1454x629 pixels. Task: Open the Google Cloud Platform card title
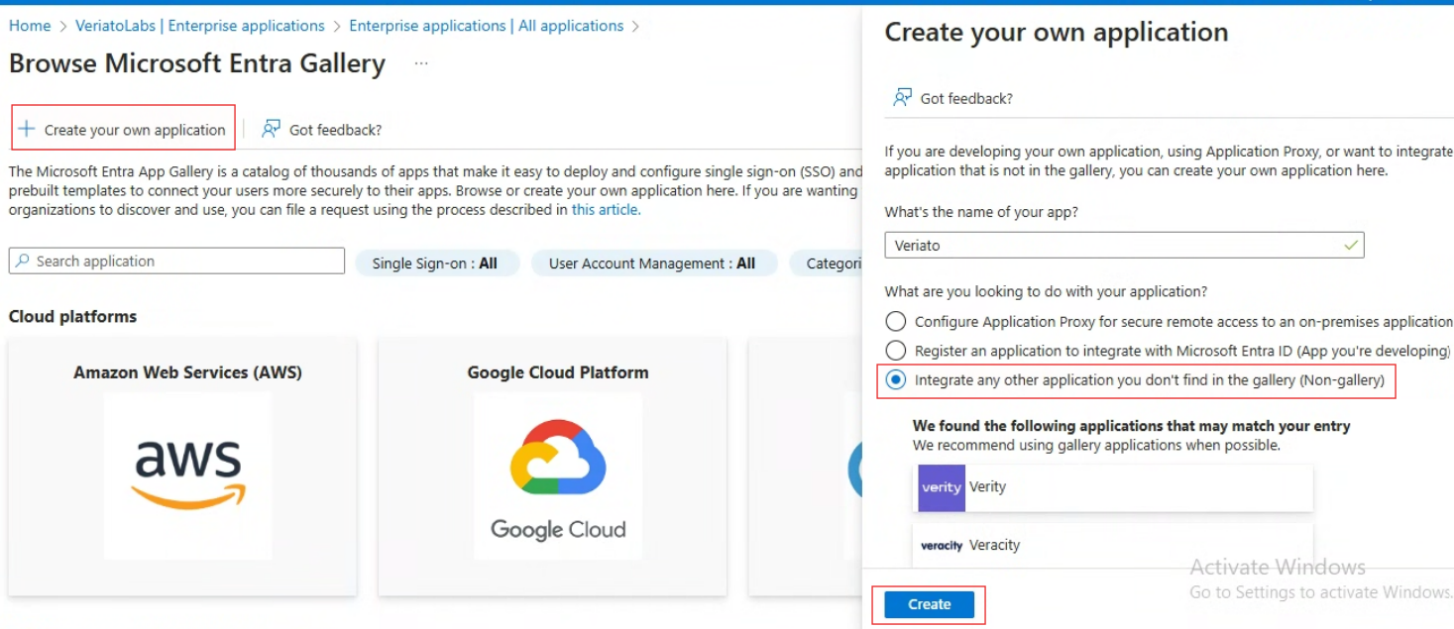tap(558, 373)
